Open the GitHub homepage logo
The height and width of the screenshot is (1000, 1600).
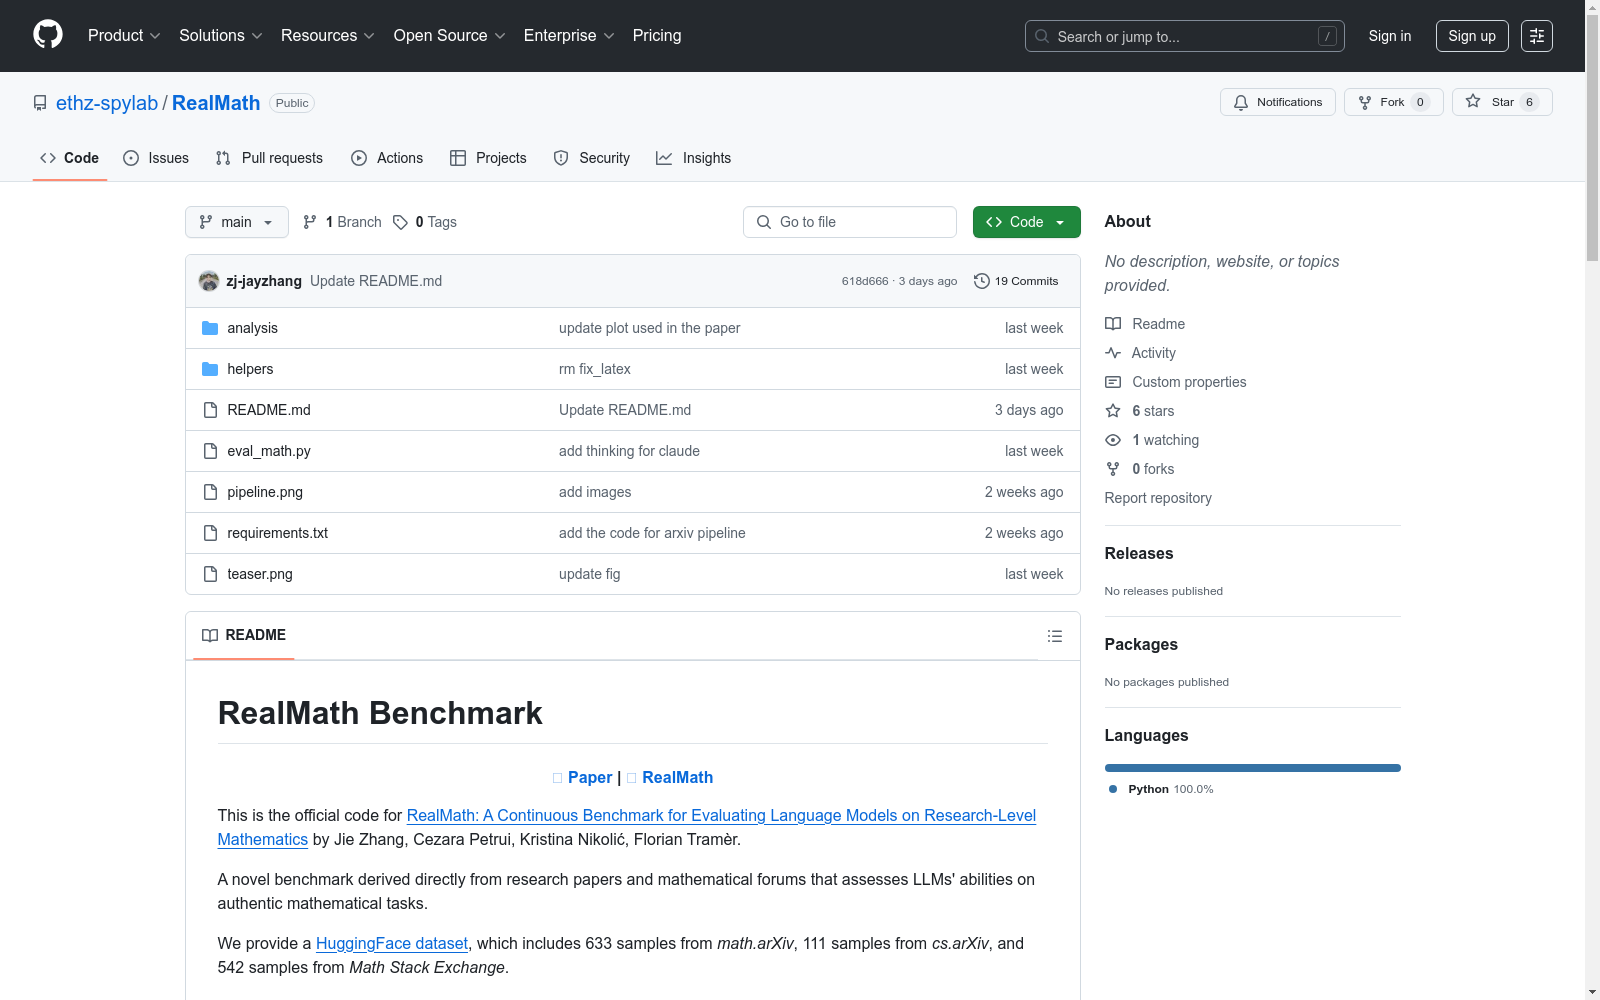(x=48, y=35)
